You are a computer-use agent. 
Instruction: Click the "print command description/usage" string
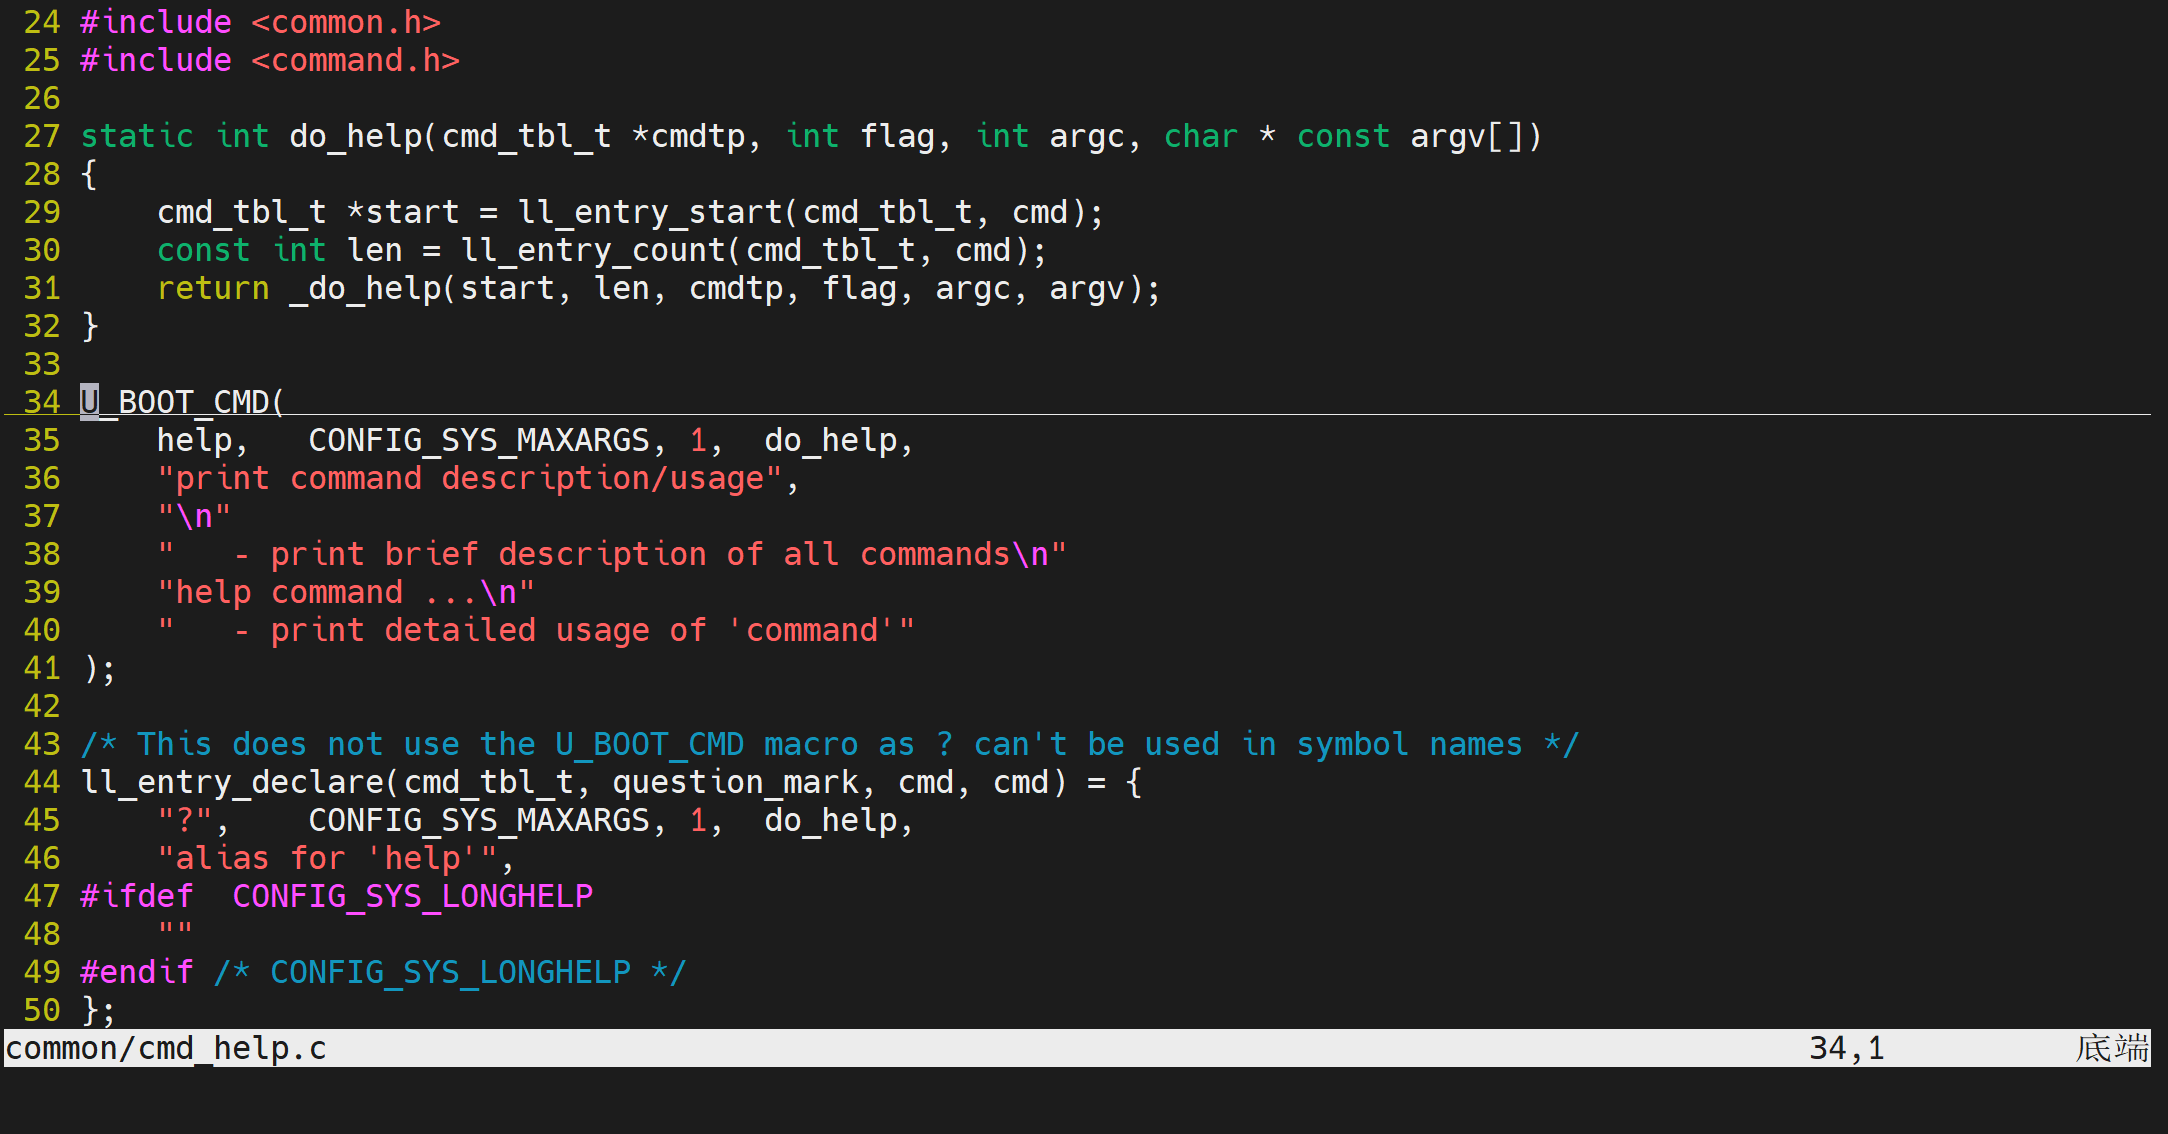point(469,478)
